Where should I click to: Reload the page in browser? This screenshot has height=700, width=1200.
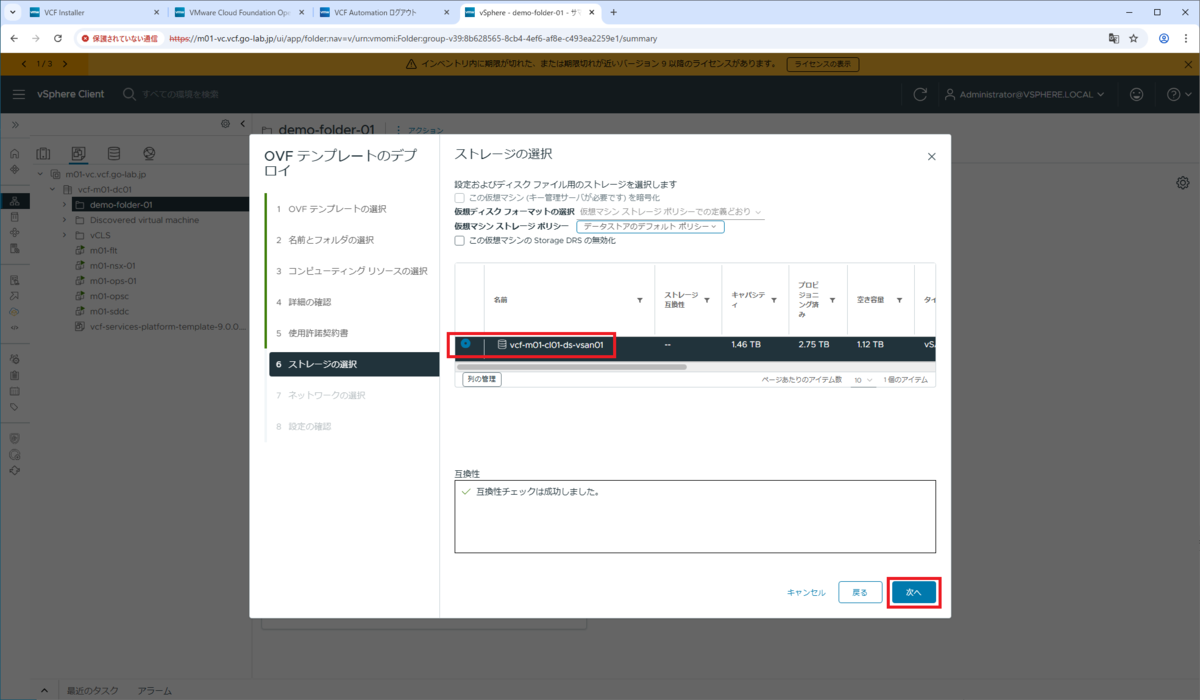tap(58, 38)
